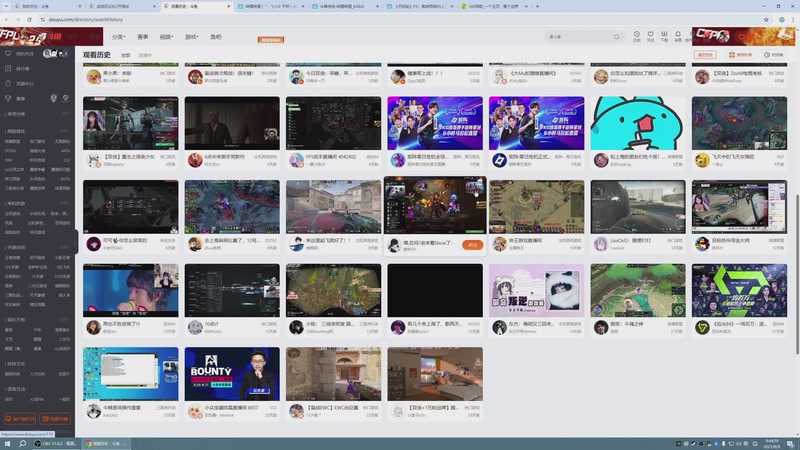This screenshot has width=800, height=450.
Task: Click the orange 关注 button on hovered card
Action: (472, 245)
